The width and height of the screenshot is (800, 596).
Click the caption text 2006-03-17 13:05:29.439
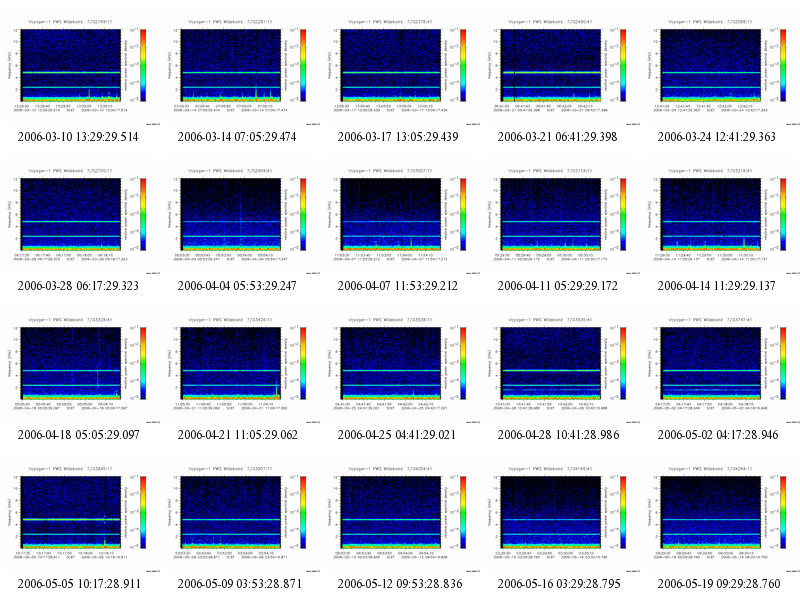click(398, 137)
